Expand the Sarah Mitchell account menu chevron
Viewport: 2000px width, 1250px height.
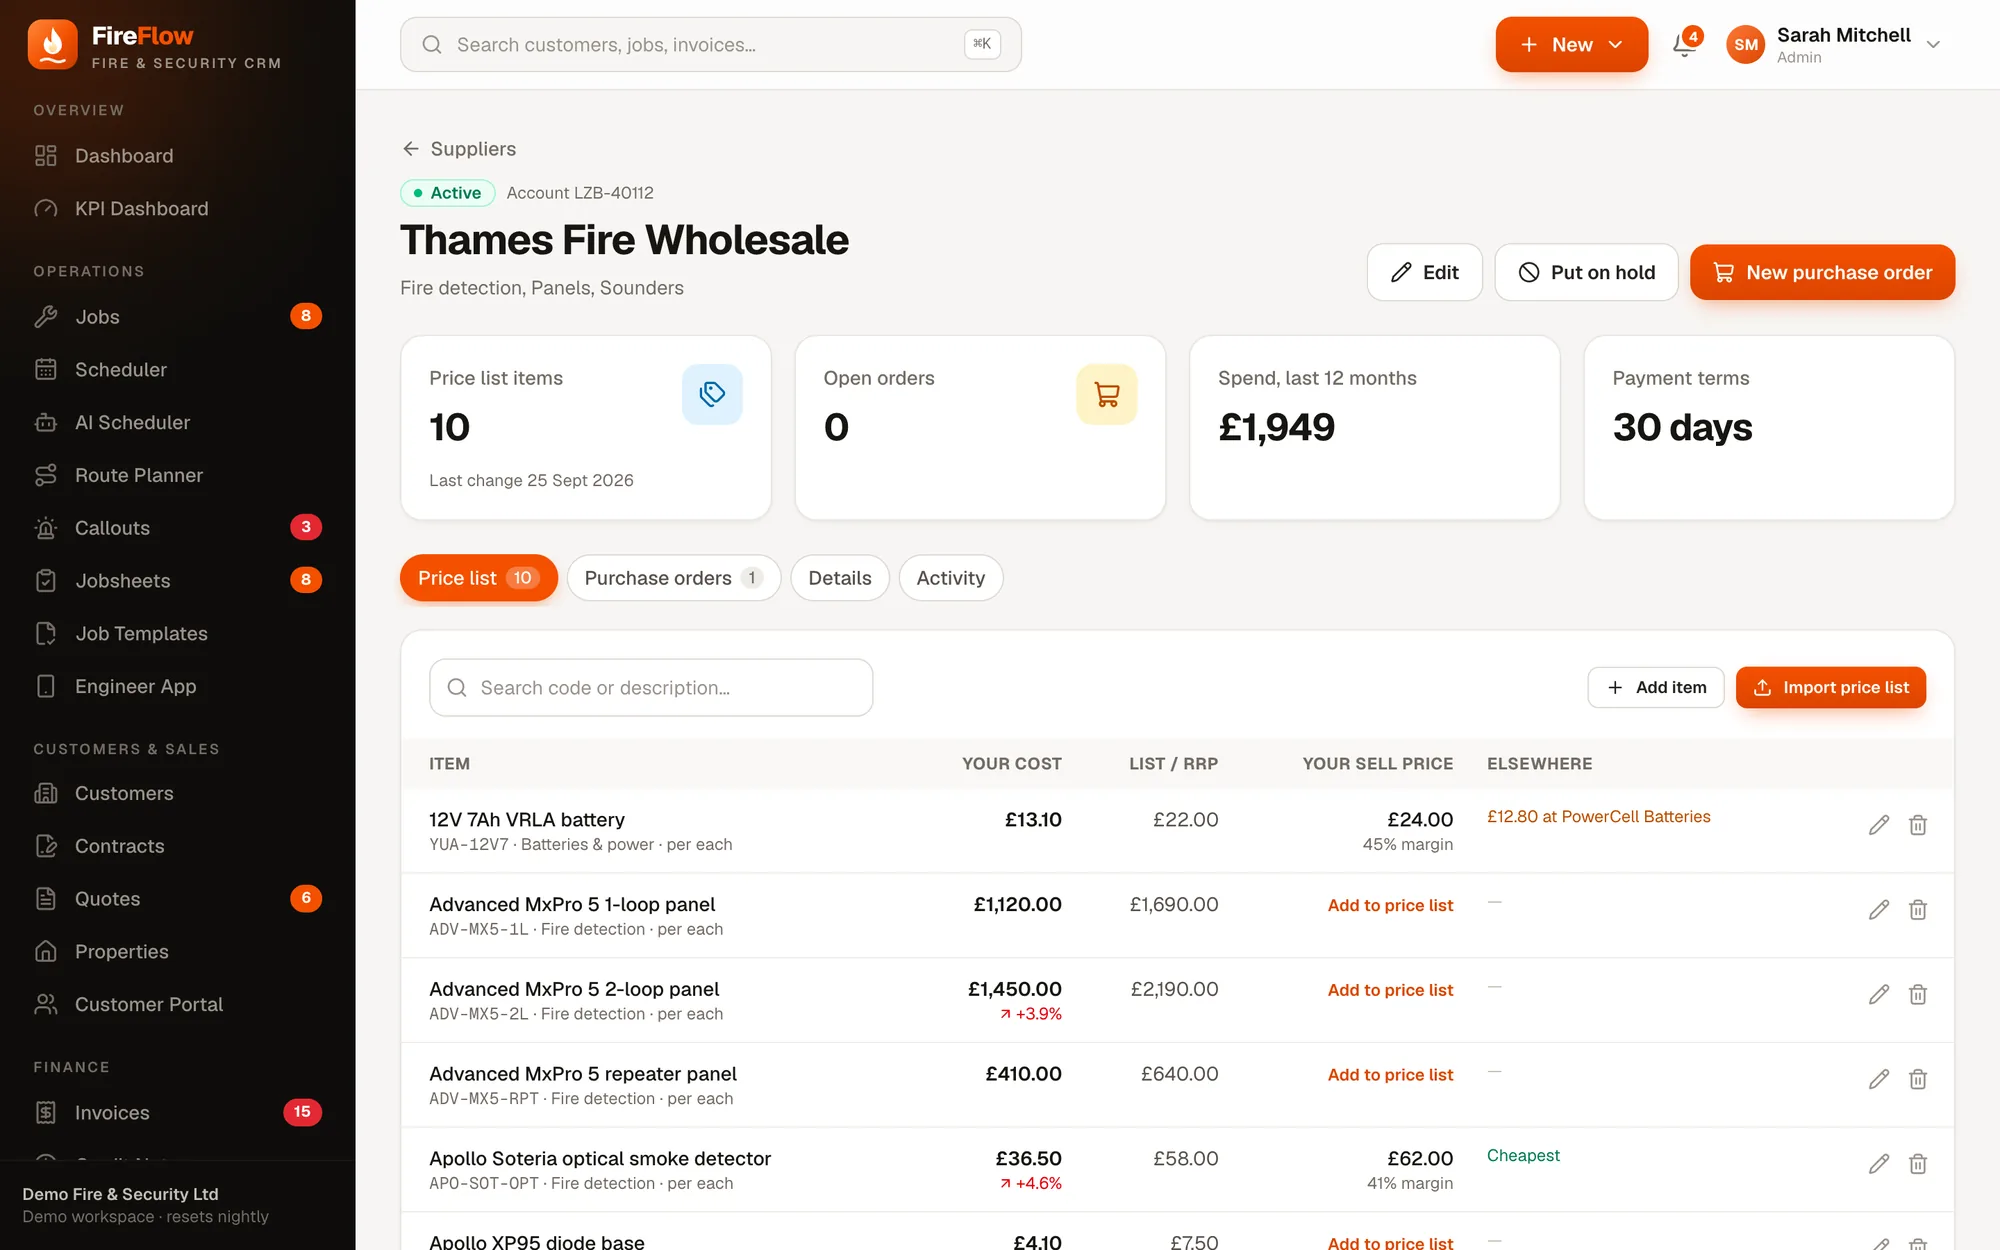(1933, 45)
